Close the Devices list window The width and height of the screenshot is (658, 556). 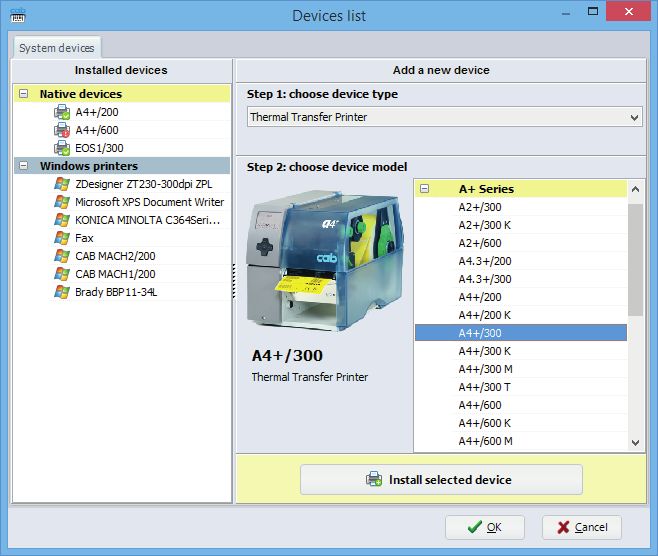(x=628, y=11)
